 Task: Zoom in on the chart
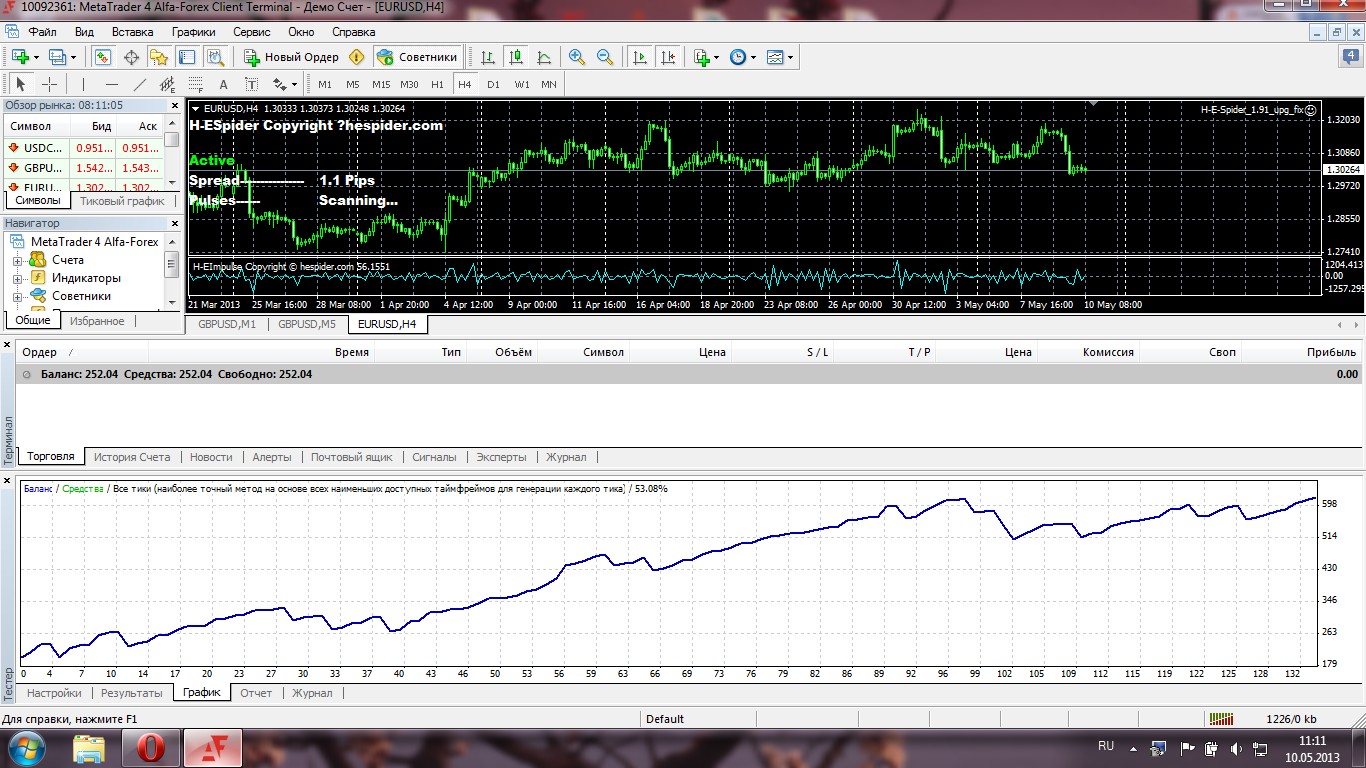(576, 57)
